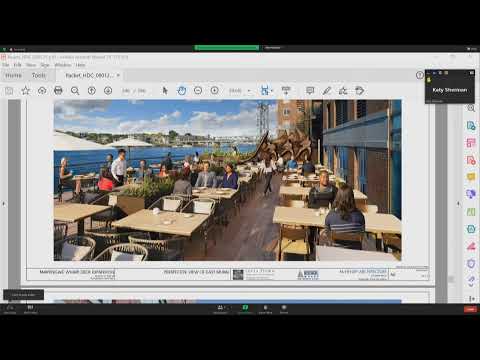The image size is (480, 360).
Task: Click the Kelly Shannon video thumbnail
Action: pyautogui.click(x=449, y=87)
